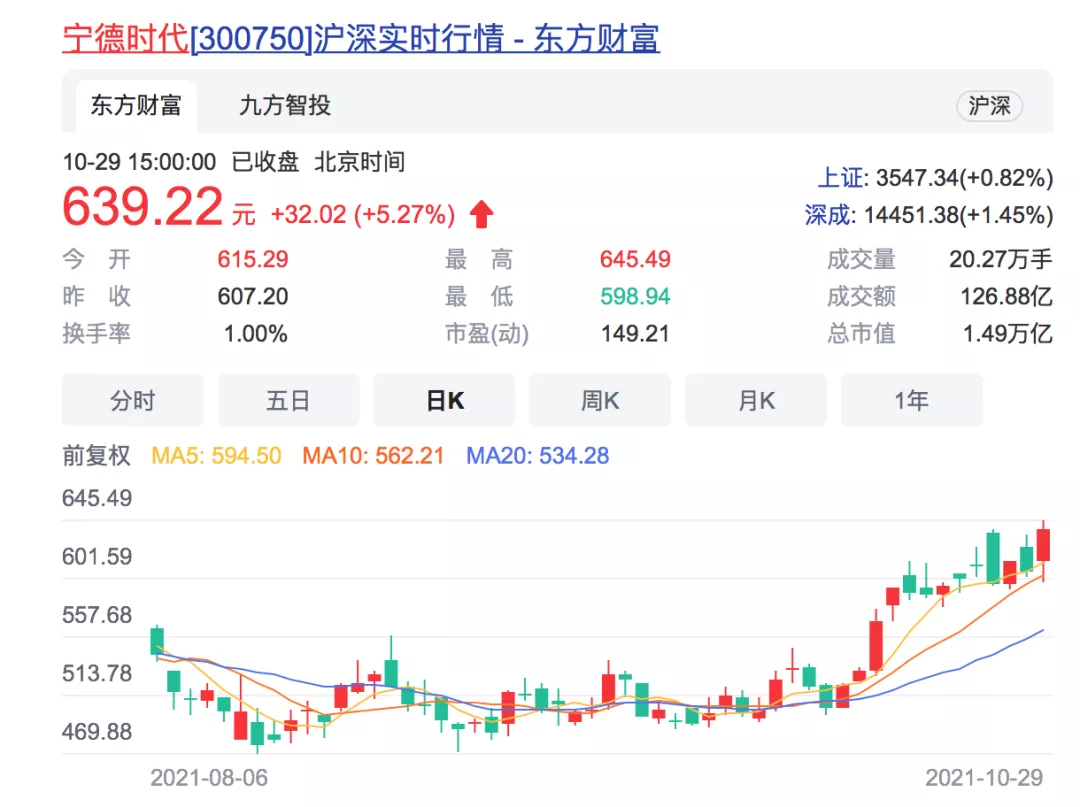Click the 上证 index value 3547.34(+0.82%)
This screenshot has height=807, width=1080.
964,178
